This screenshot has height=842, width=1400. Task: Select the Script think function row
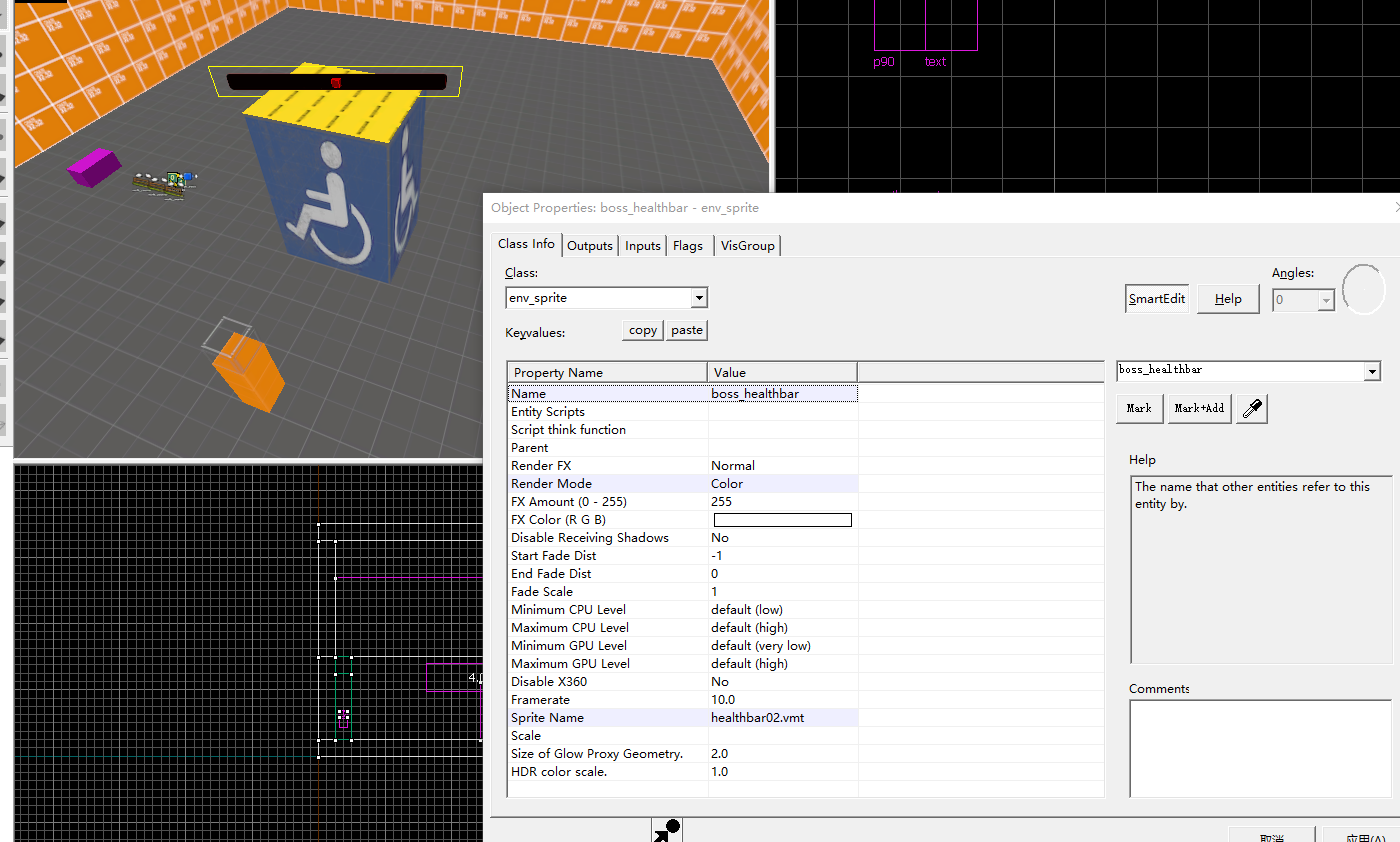pos(683,430)
